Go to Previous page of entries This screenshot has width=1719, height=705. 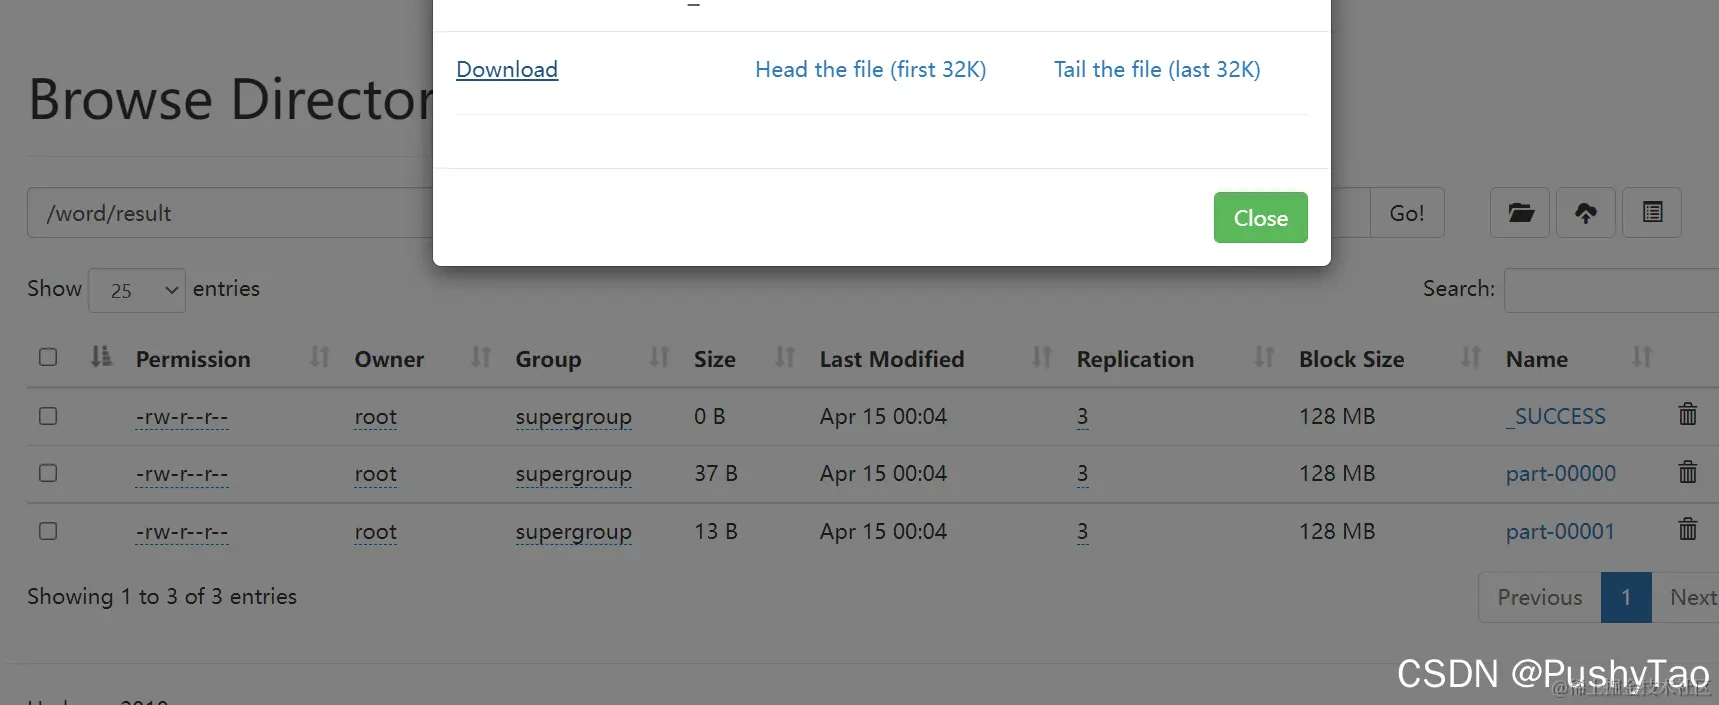pos(1540,597)
